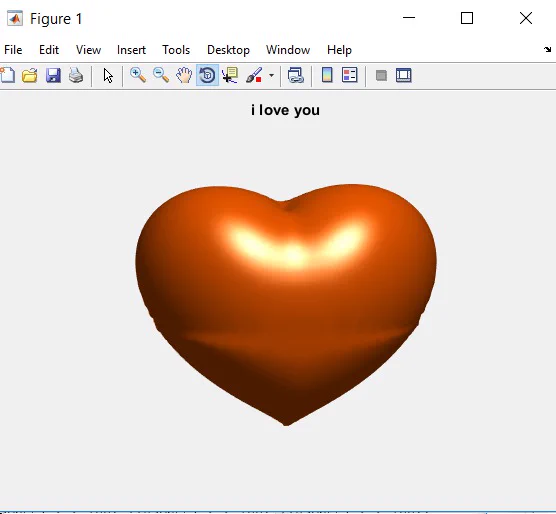Open the Insert menu

[131, 50]
